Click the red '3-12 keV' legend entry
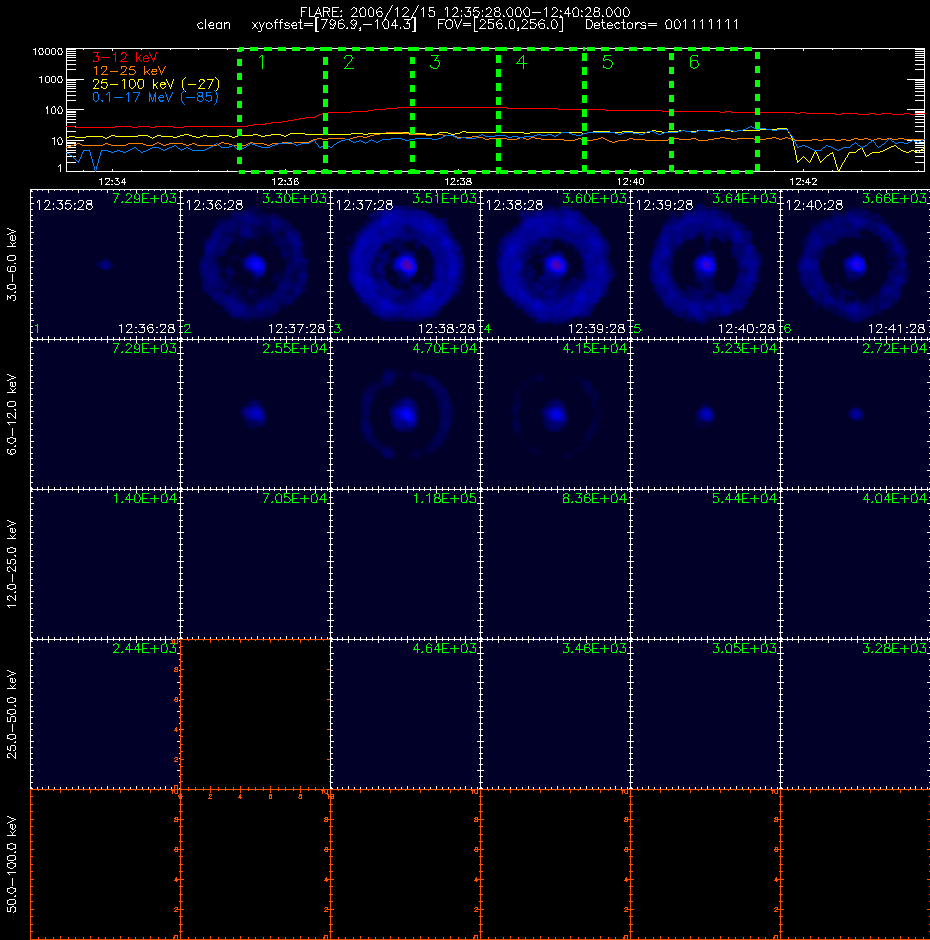Image resolution: width=930 pixels, height=940 pixels. tap(125, 58)
